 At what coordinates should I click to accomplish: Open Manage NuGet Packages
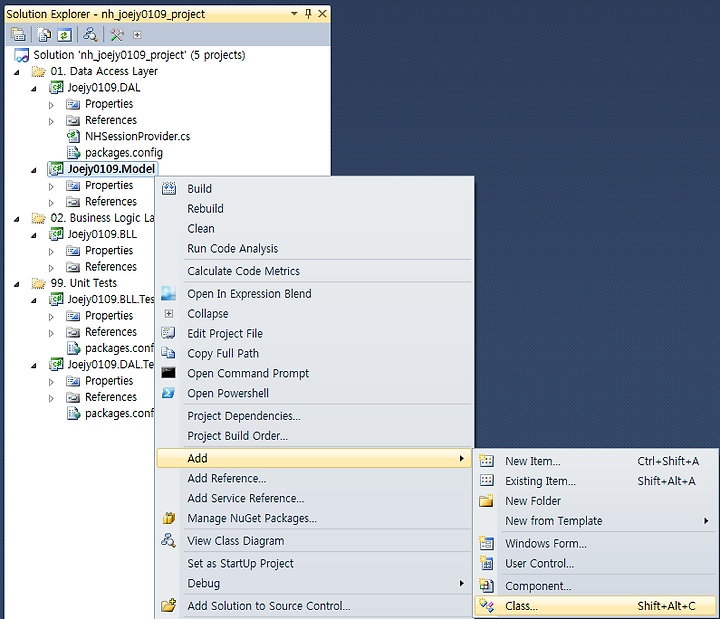click(315, 518)
